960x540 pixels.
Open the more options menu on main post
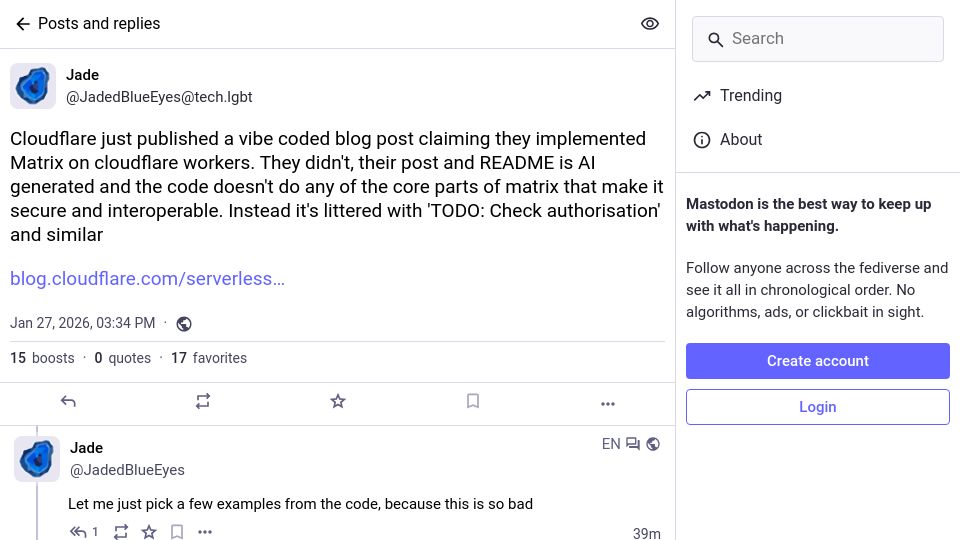point(607,403)
